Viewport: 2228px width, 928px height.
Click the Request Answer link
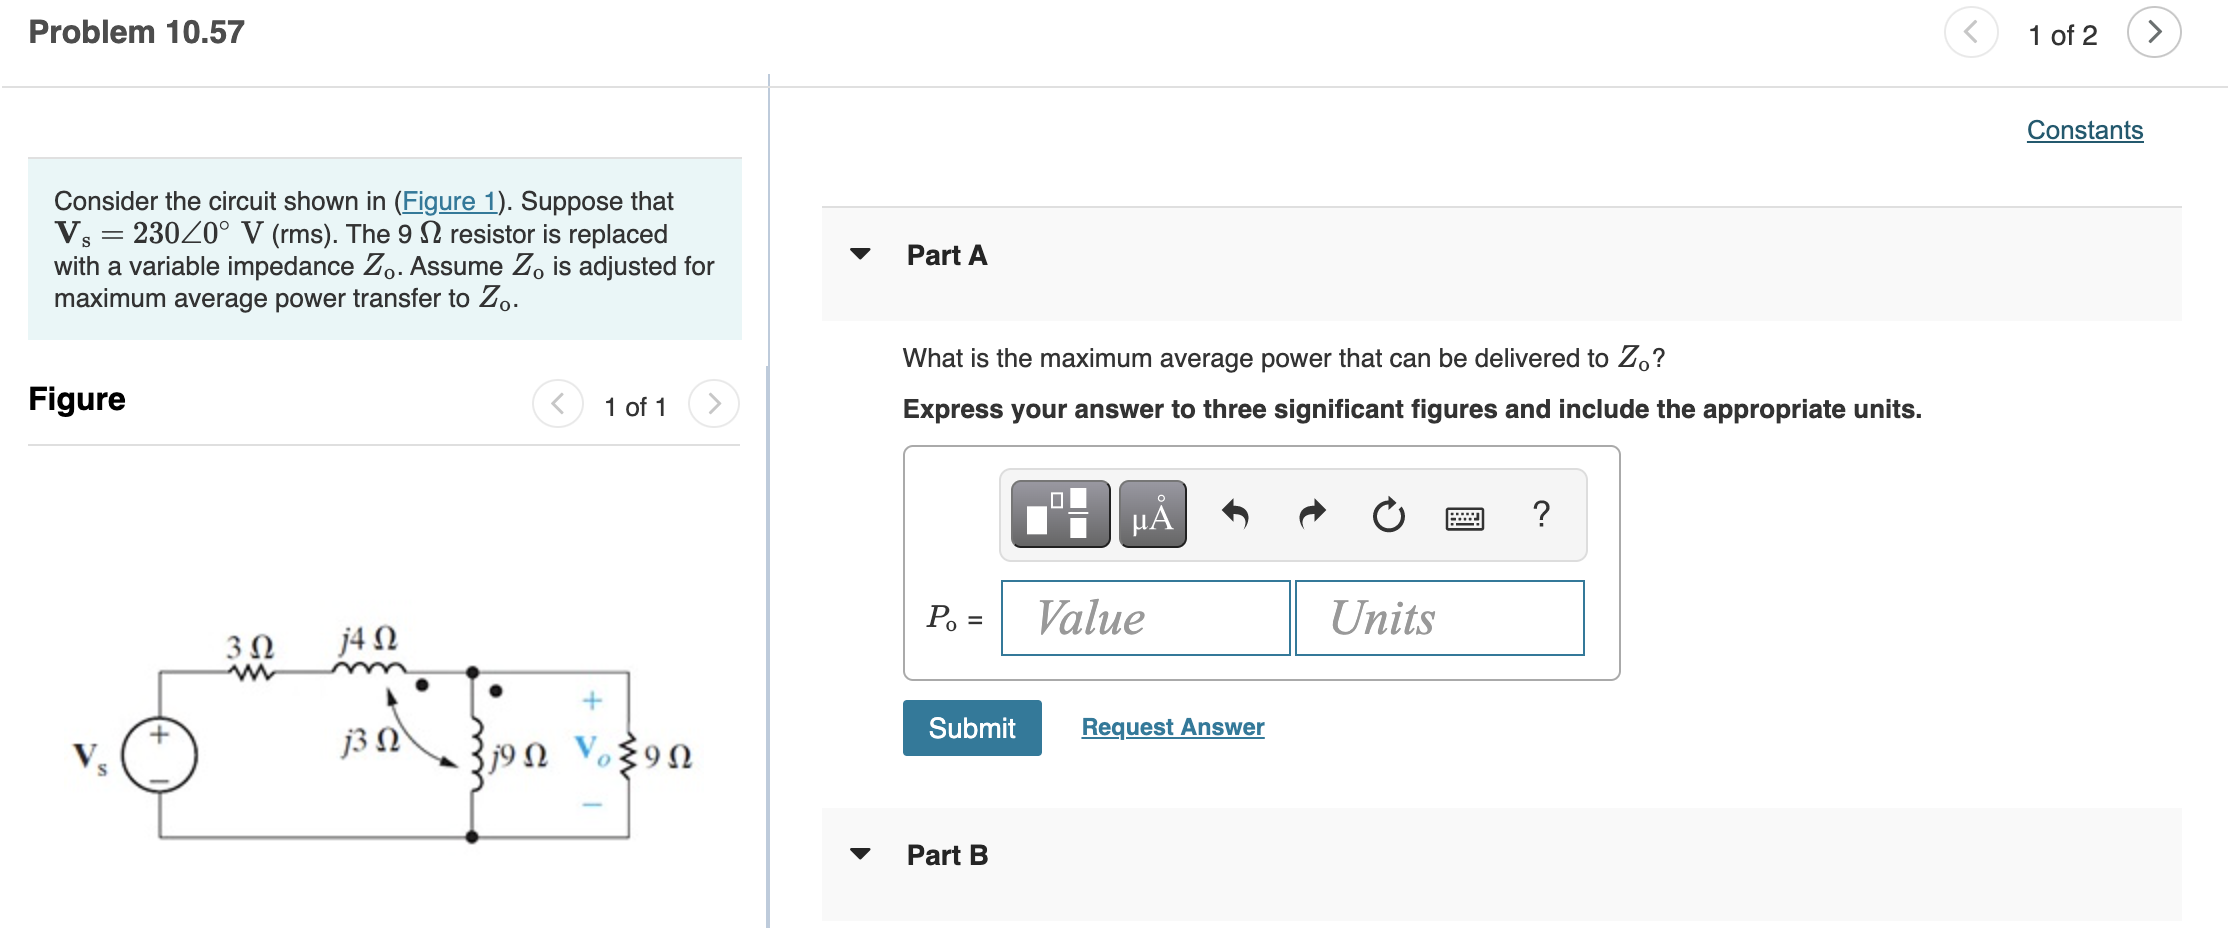click(1173, 727)
